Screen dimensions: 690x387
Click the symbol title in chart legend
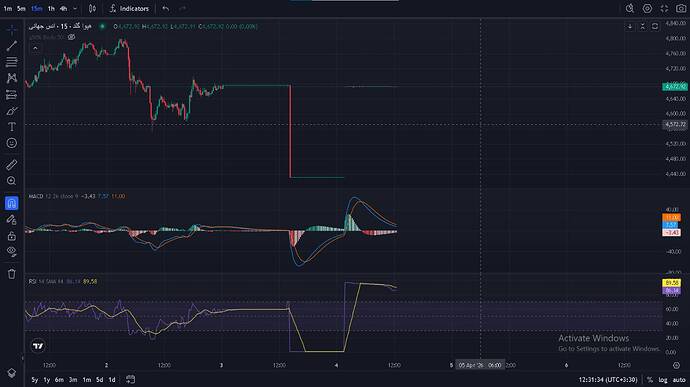60,26
